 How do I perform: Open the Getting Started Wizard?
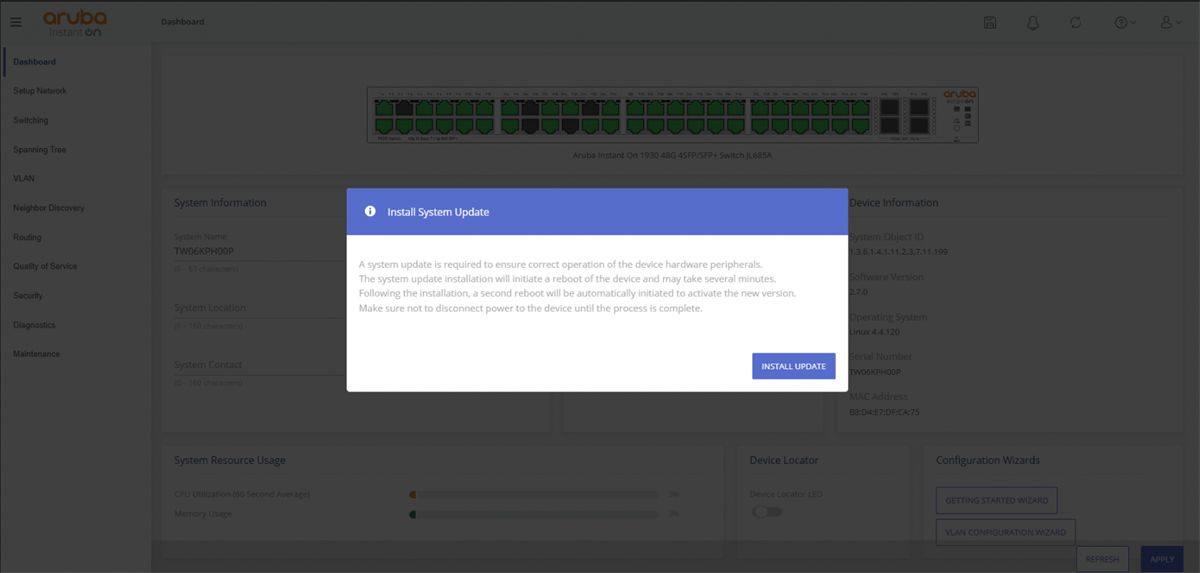coord(996,500)
